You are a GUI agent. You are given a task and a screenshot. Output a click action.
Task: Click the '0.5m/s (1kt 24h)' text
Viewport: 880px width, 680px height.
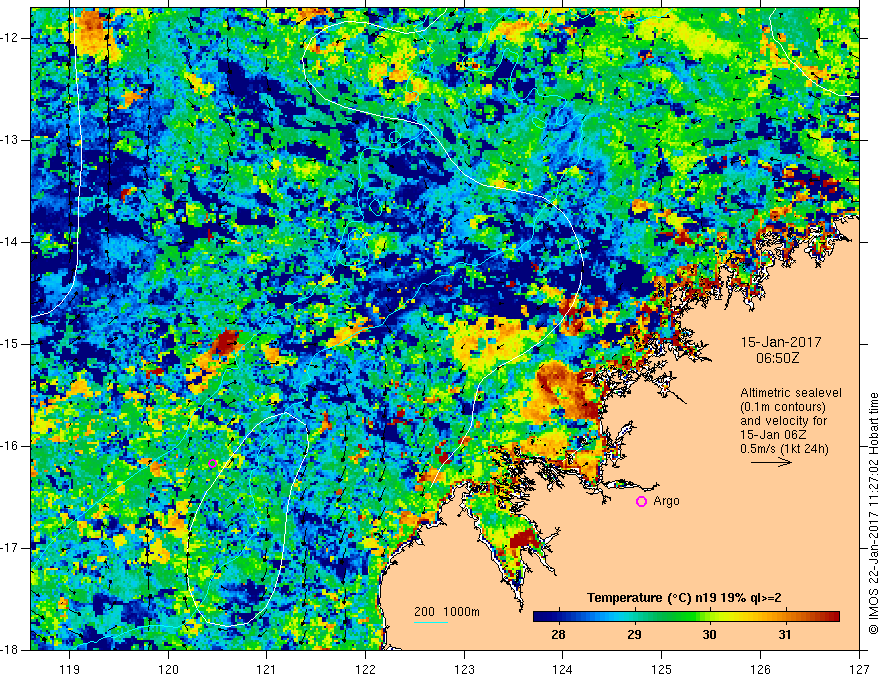coord(784,449)
